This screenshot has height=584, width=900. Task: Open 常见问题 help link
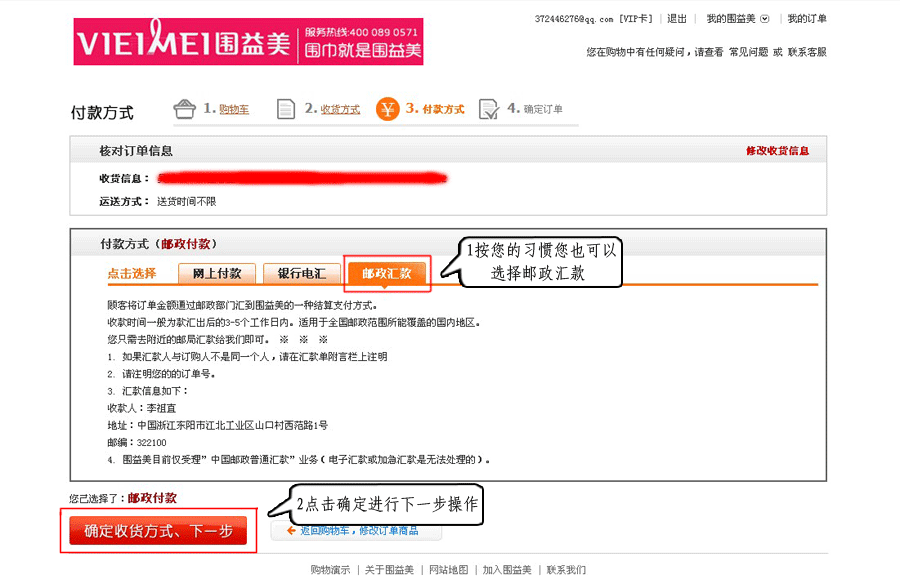pos(748,52)
